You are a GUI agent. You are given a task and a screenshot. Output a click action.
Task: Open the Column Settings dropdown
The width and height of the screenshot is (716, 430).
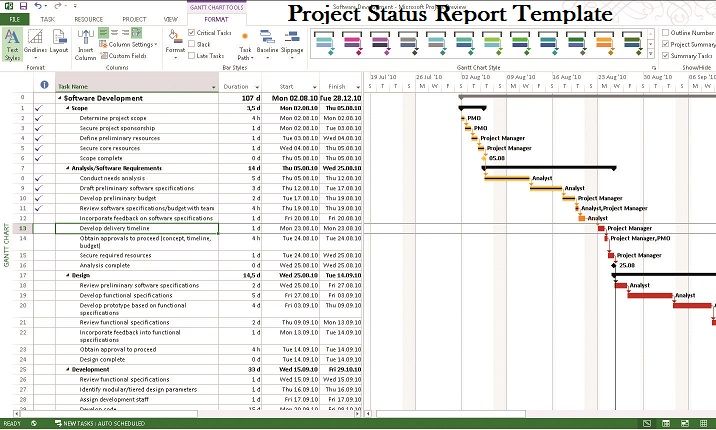[128, 44]
